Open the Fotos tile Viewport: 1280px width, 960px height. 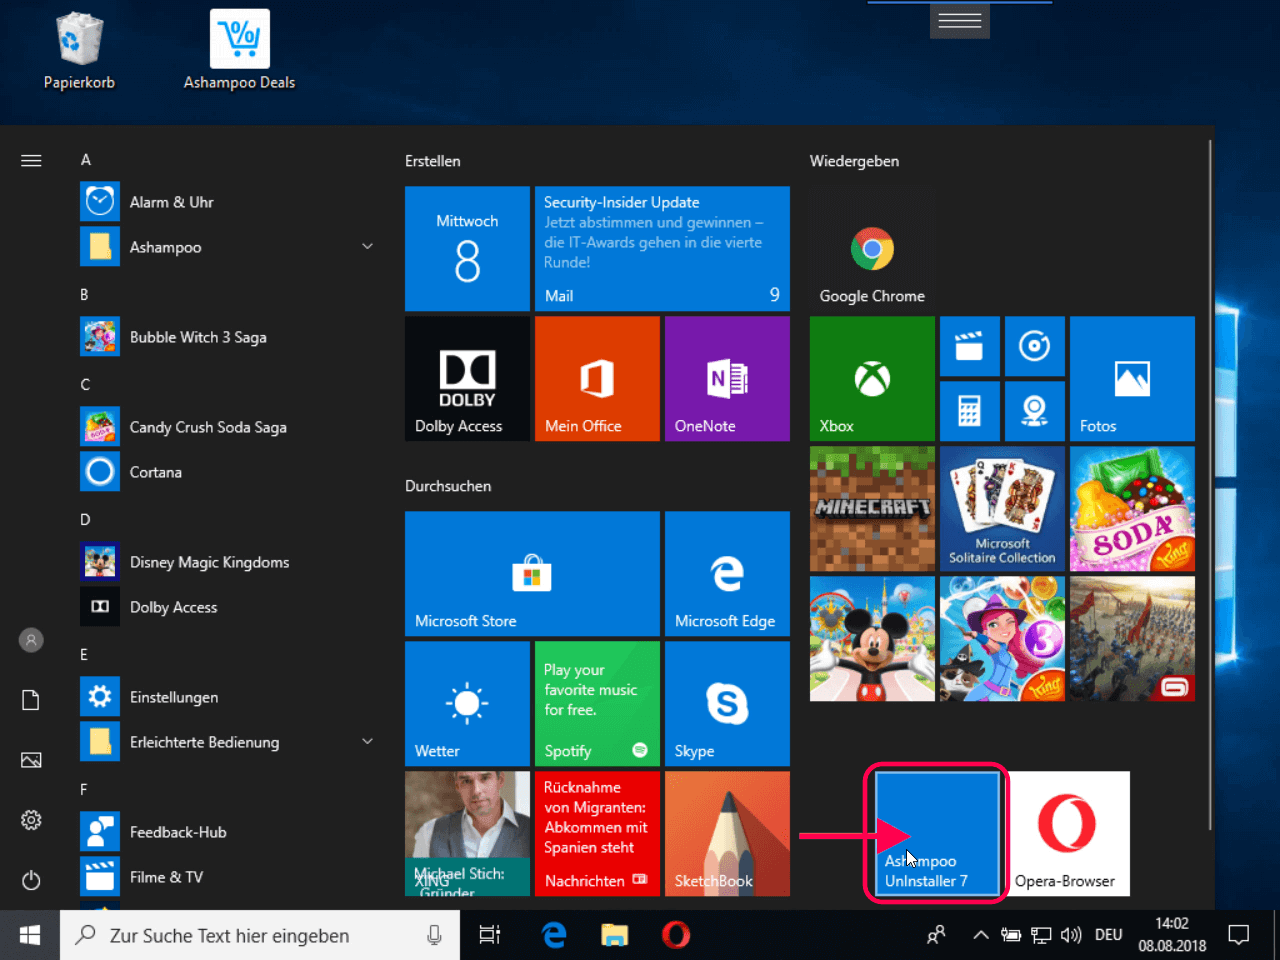point(1132,379)
